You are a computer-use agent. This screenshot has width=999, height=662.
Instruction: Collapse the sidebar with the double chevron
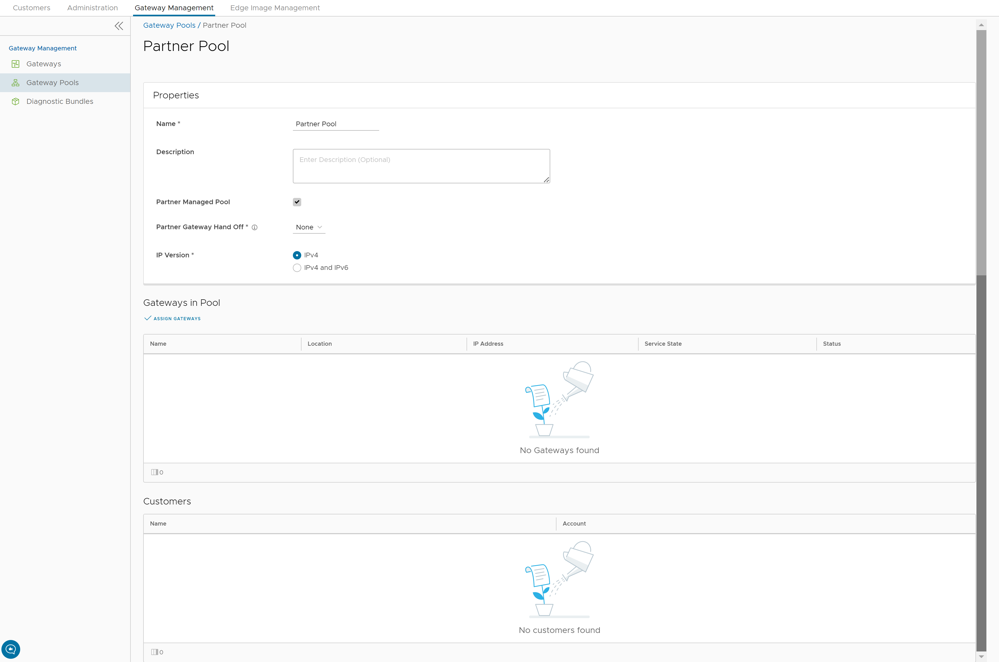coord(118,26)
